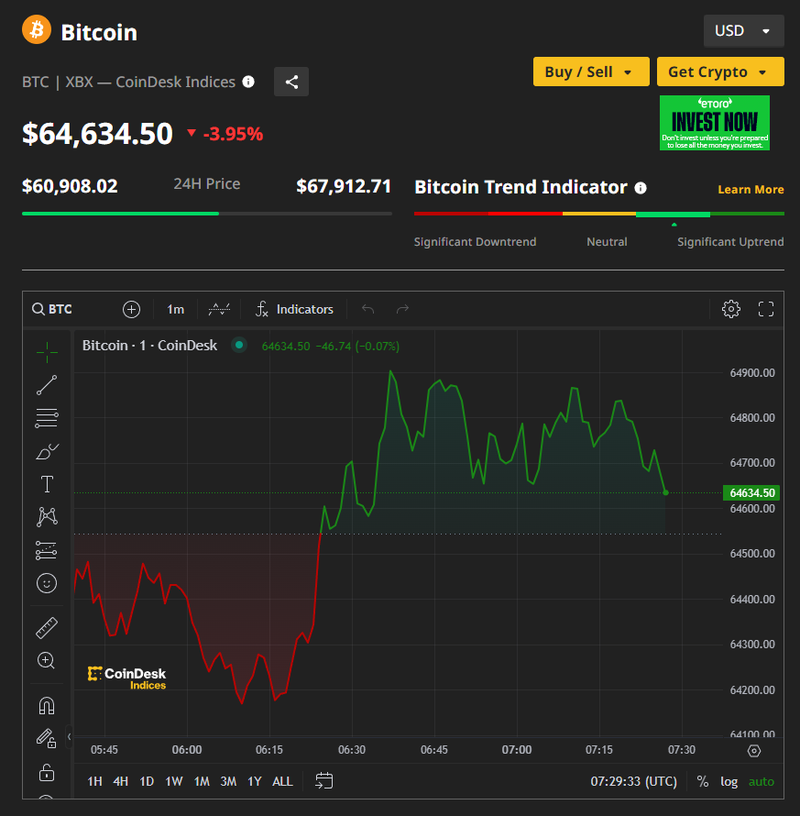
Task: Select the ruler measure tool
Action: (x=47, y=628)
